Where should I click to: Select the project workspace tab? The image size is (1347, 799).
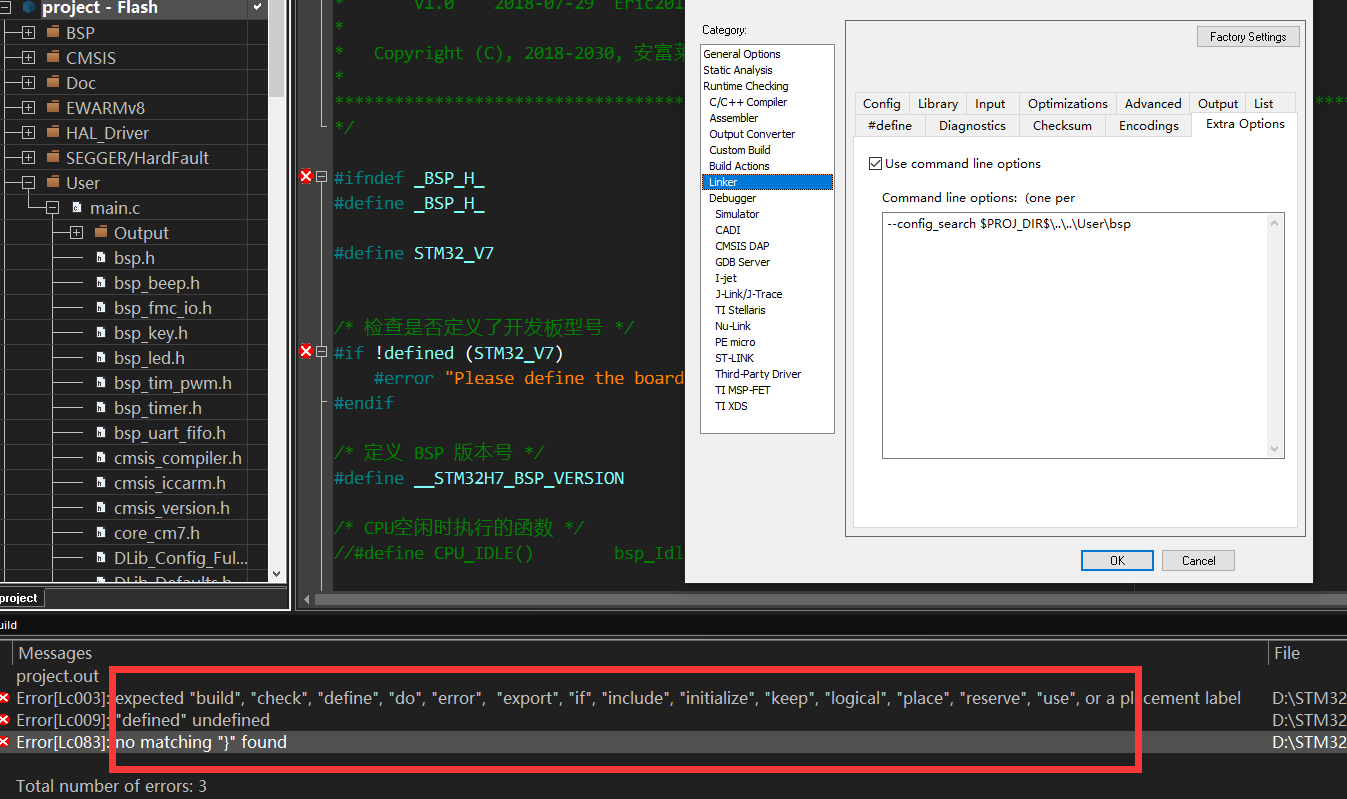20,598
